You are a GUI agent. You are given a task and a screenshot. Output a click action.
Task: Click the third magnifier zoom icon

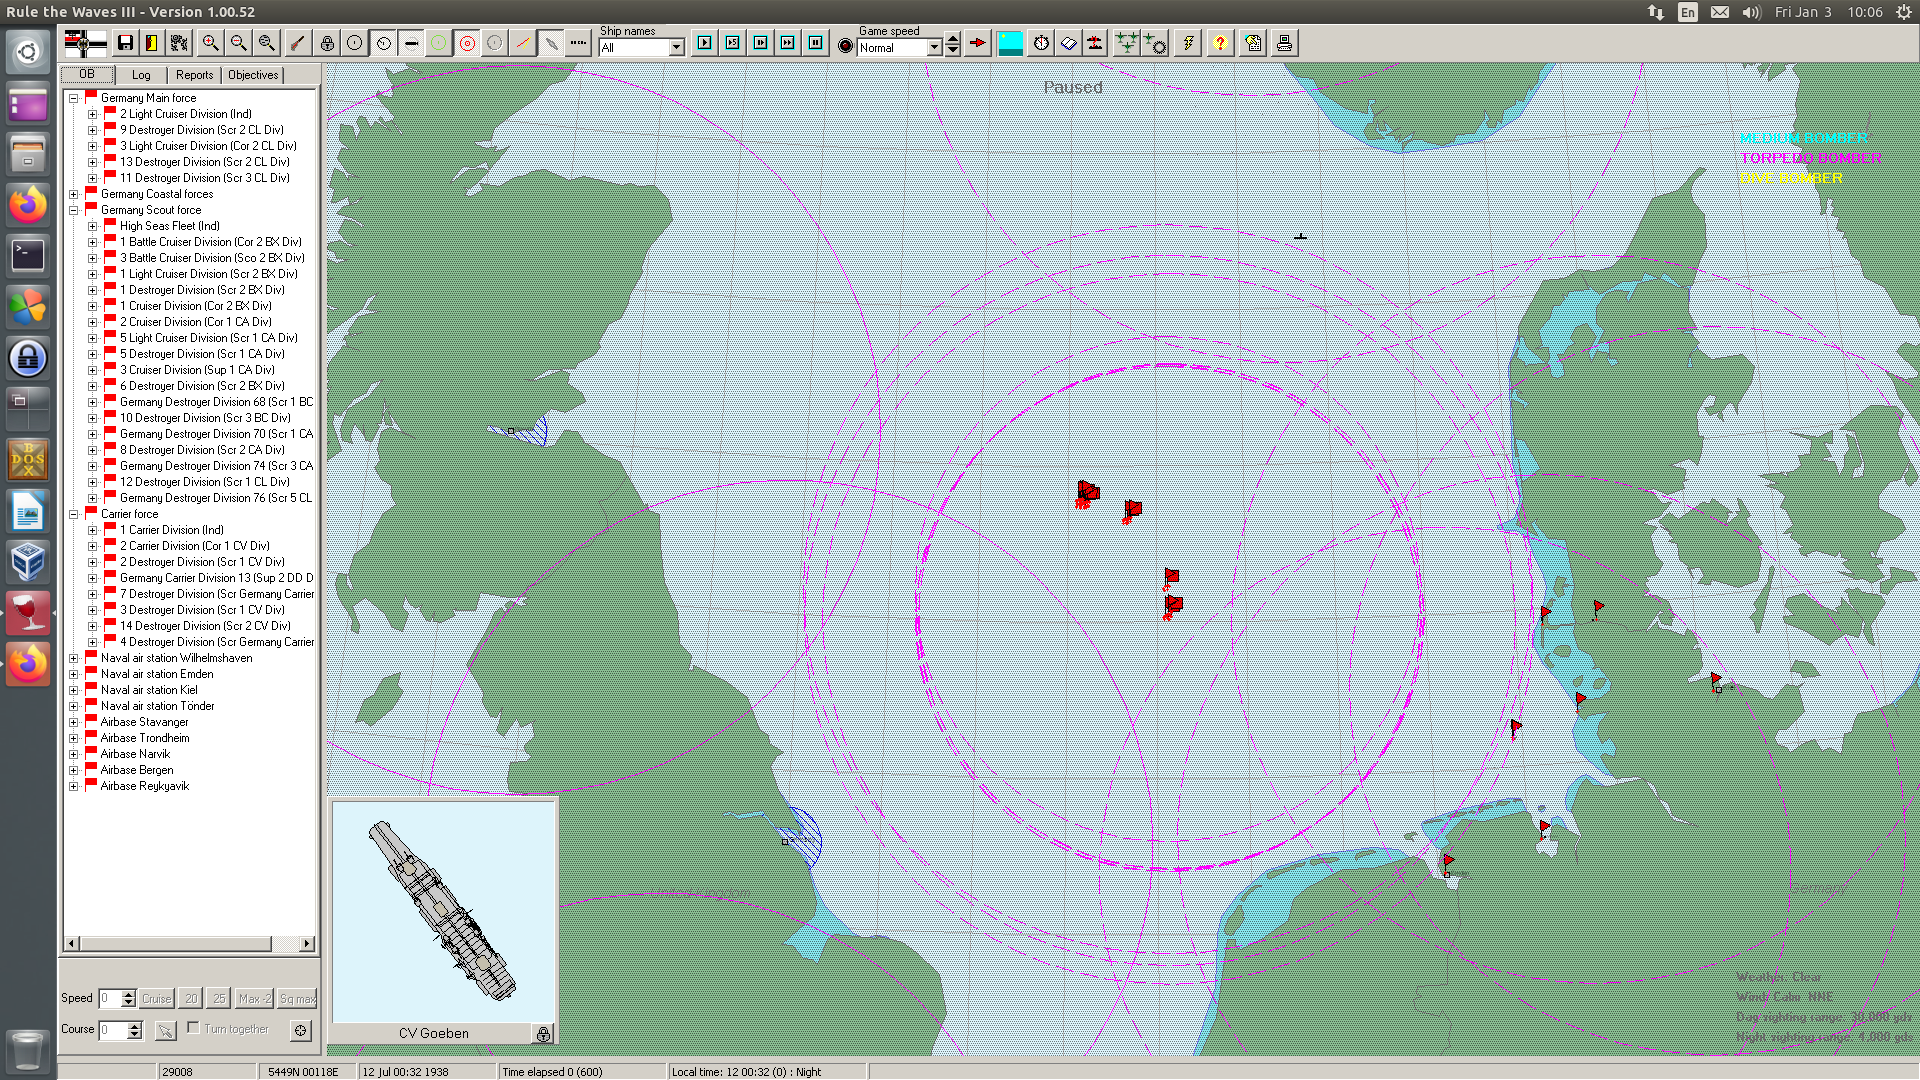[x=266, y=43]
